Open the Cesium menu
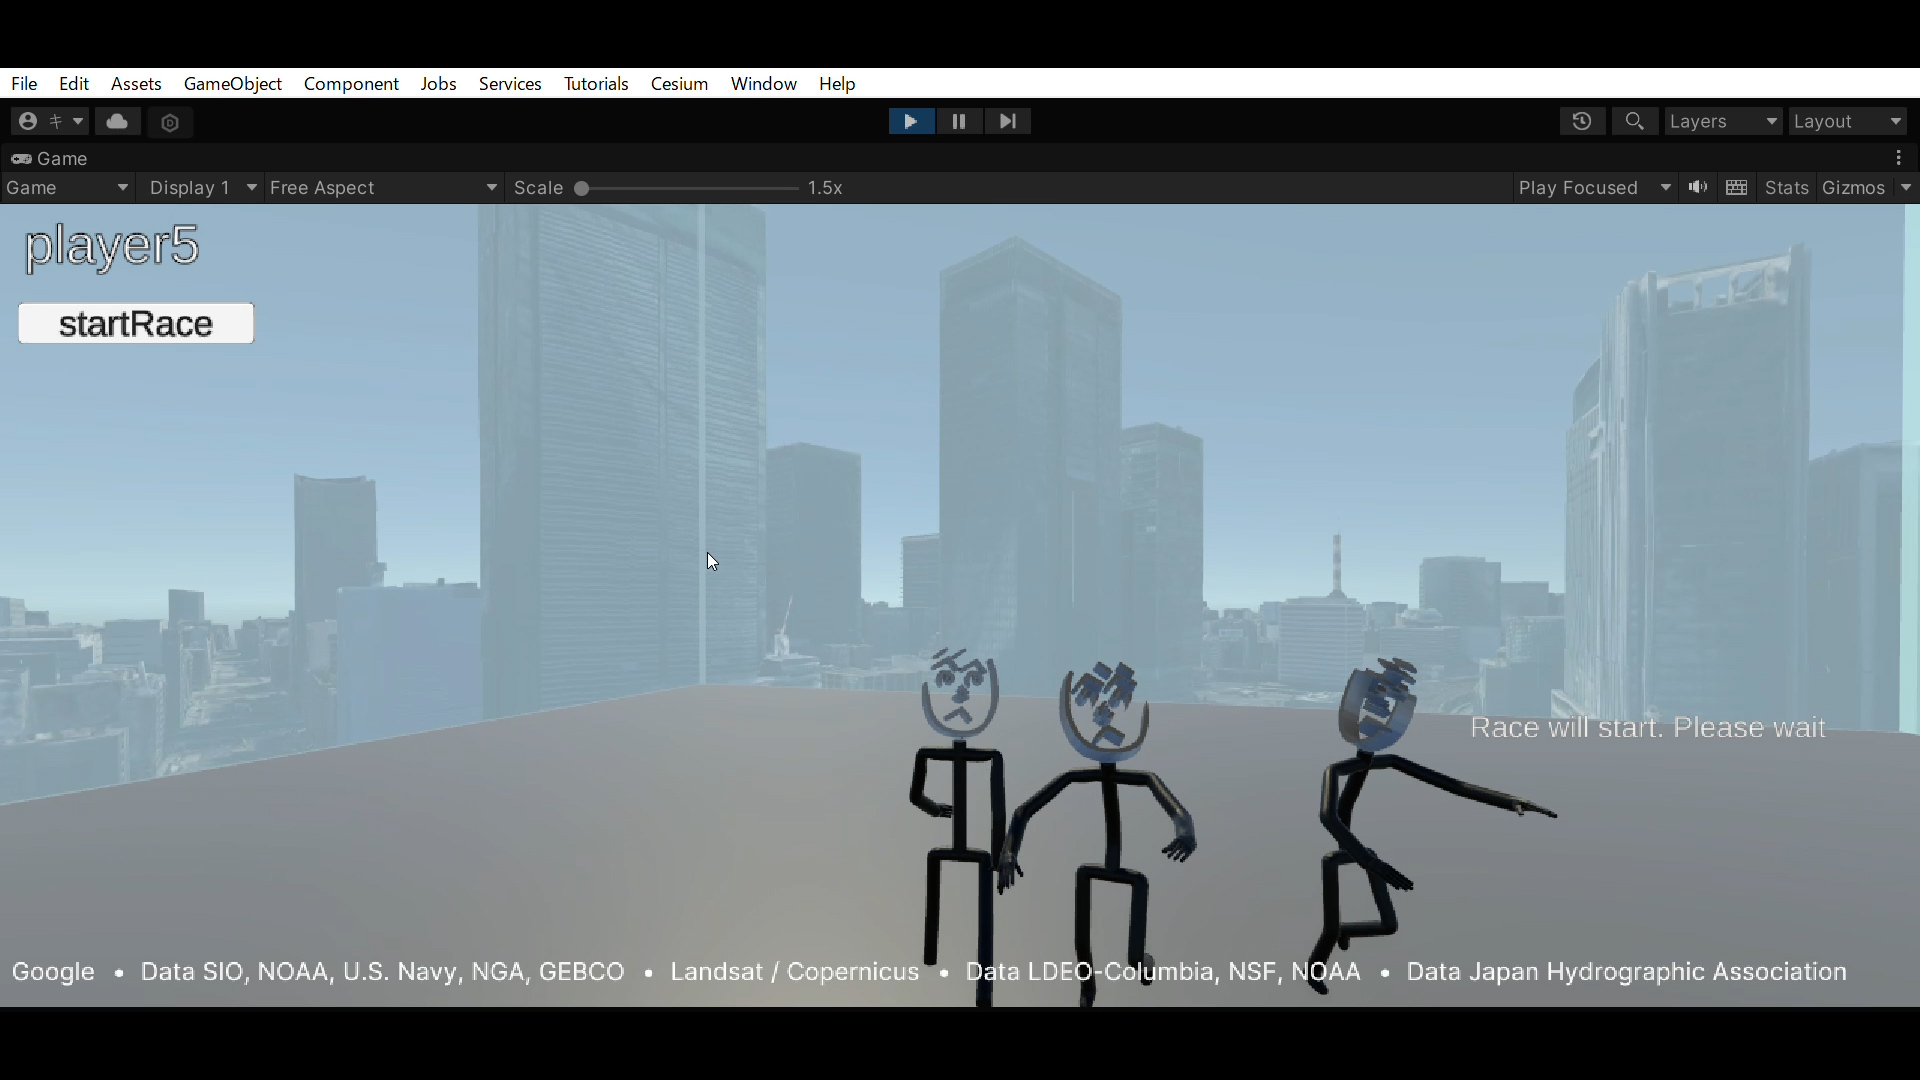1920x1080 pixels. [679, 84]
